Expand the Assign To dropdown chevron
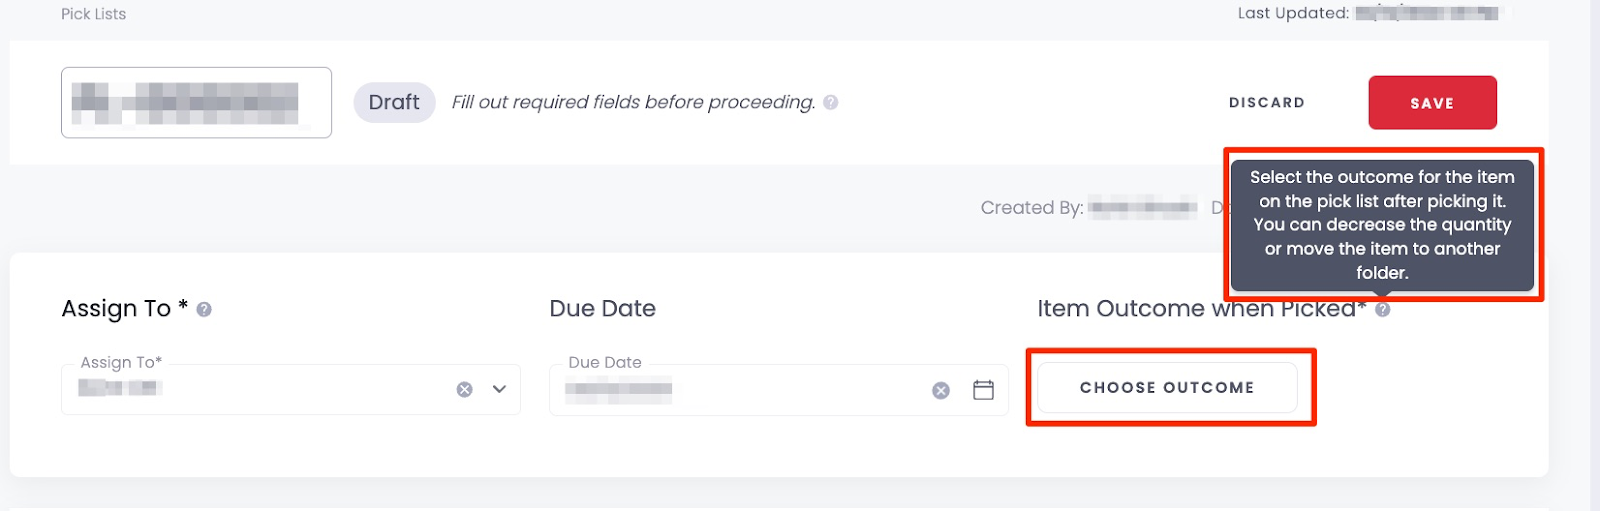1600x511 pixels. click(x=499, y=389)
